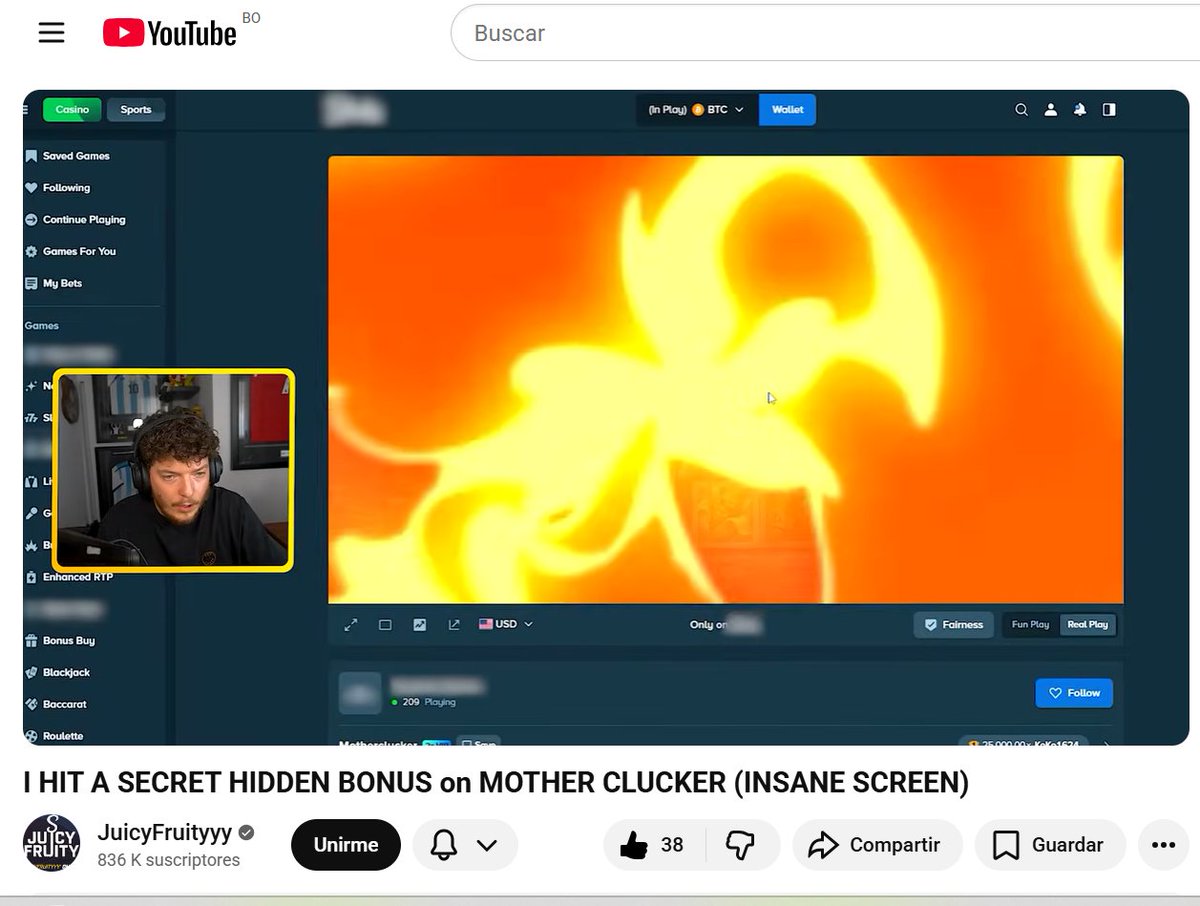The width and height of the screenshot is (1200, 906).
Task: Open Saved Games in casino sidebar
Action: coord(68,156)
